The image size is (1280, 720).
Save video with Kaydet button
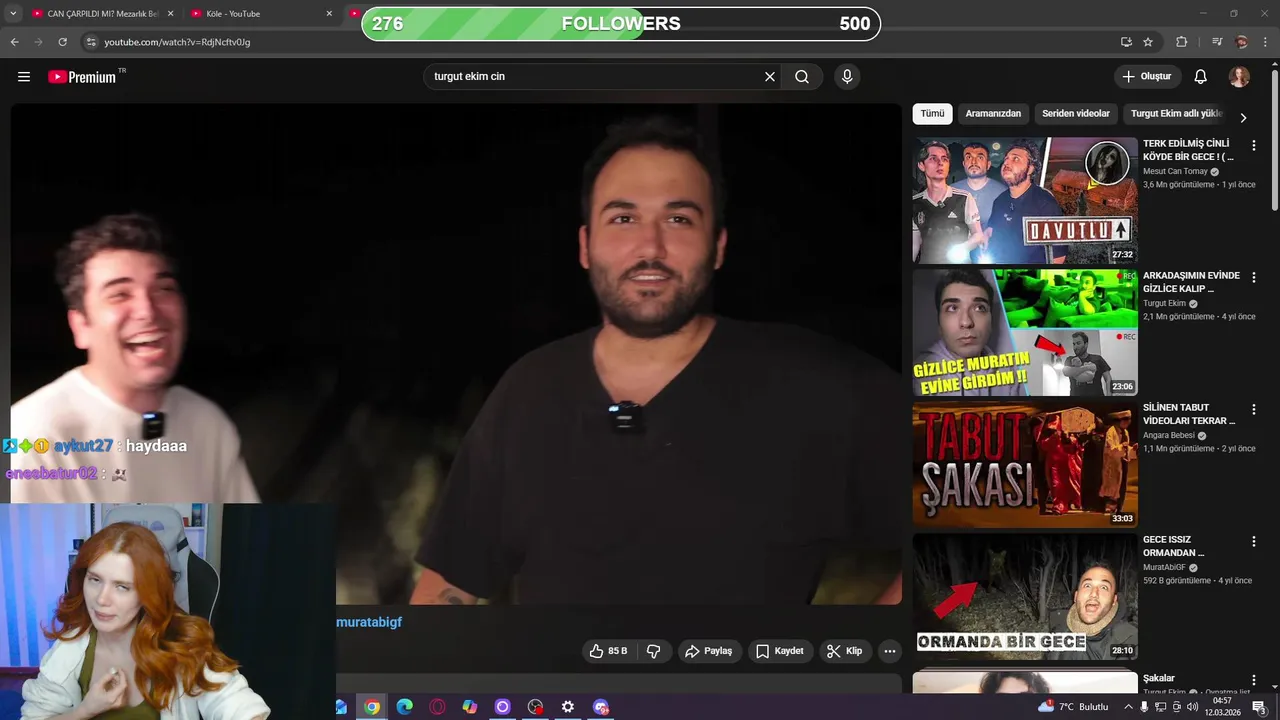coord(780,651)
